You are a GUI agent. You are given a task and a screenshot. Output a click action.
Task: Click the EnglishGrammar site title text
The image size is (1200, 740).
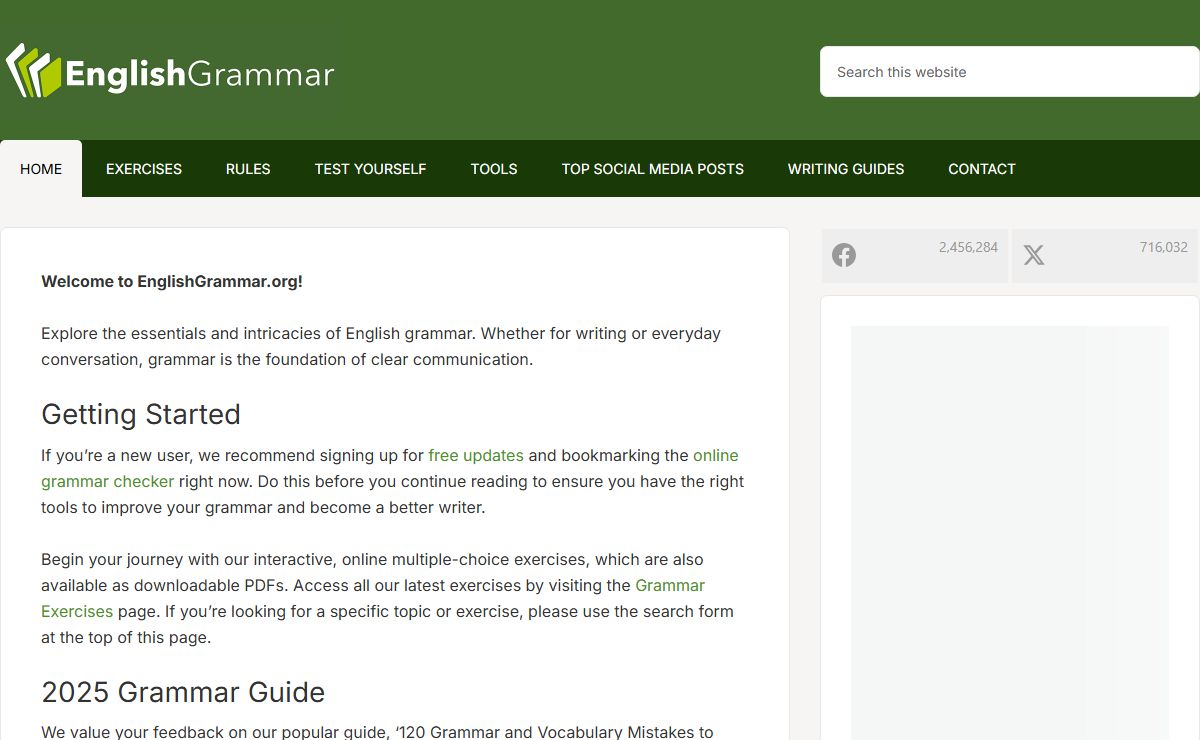199,74
